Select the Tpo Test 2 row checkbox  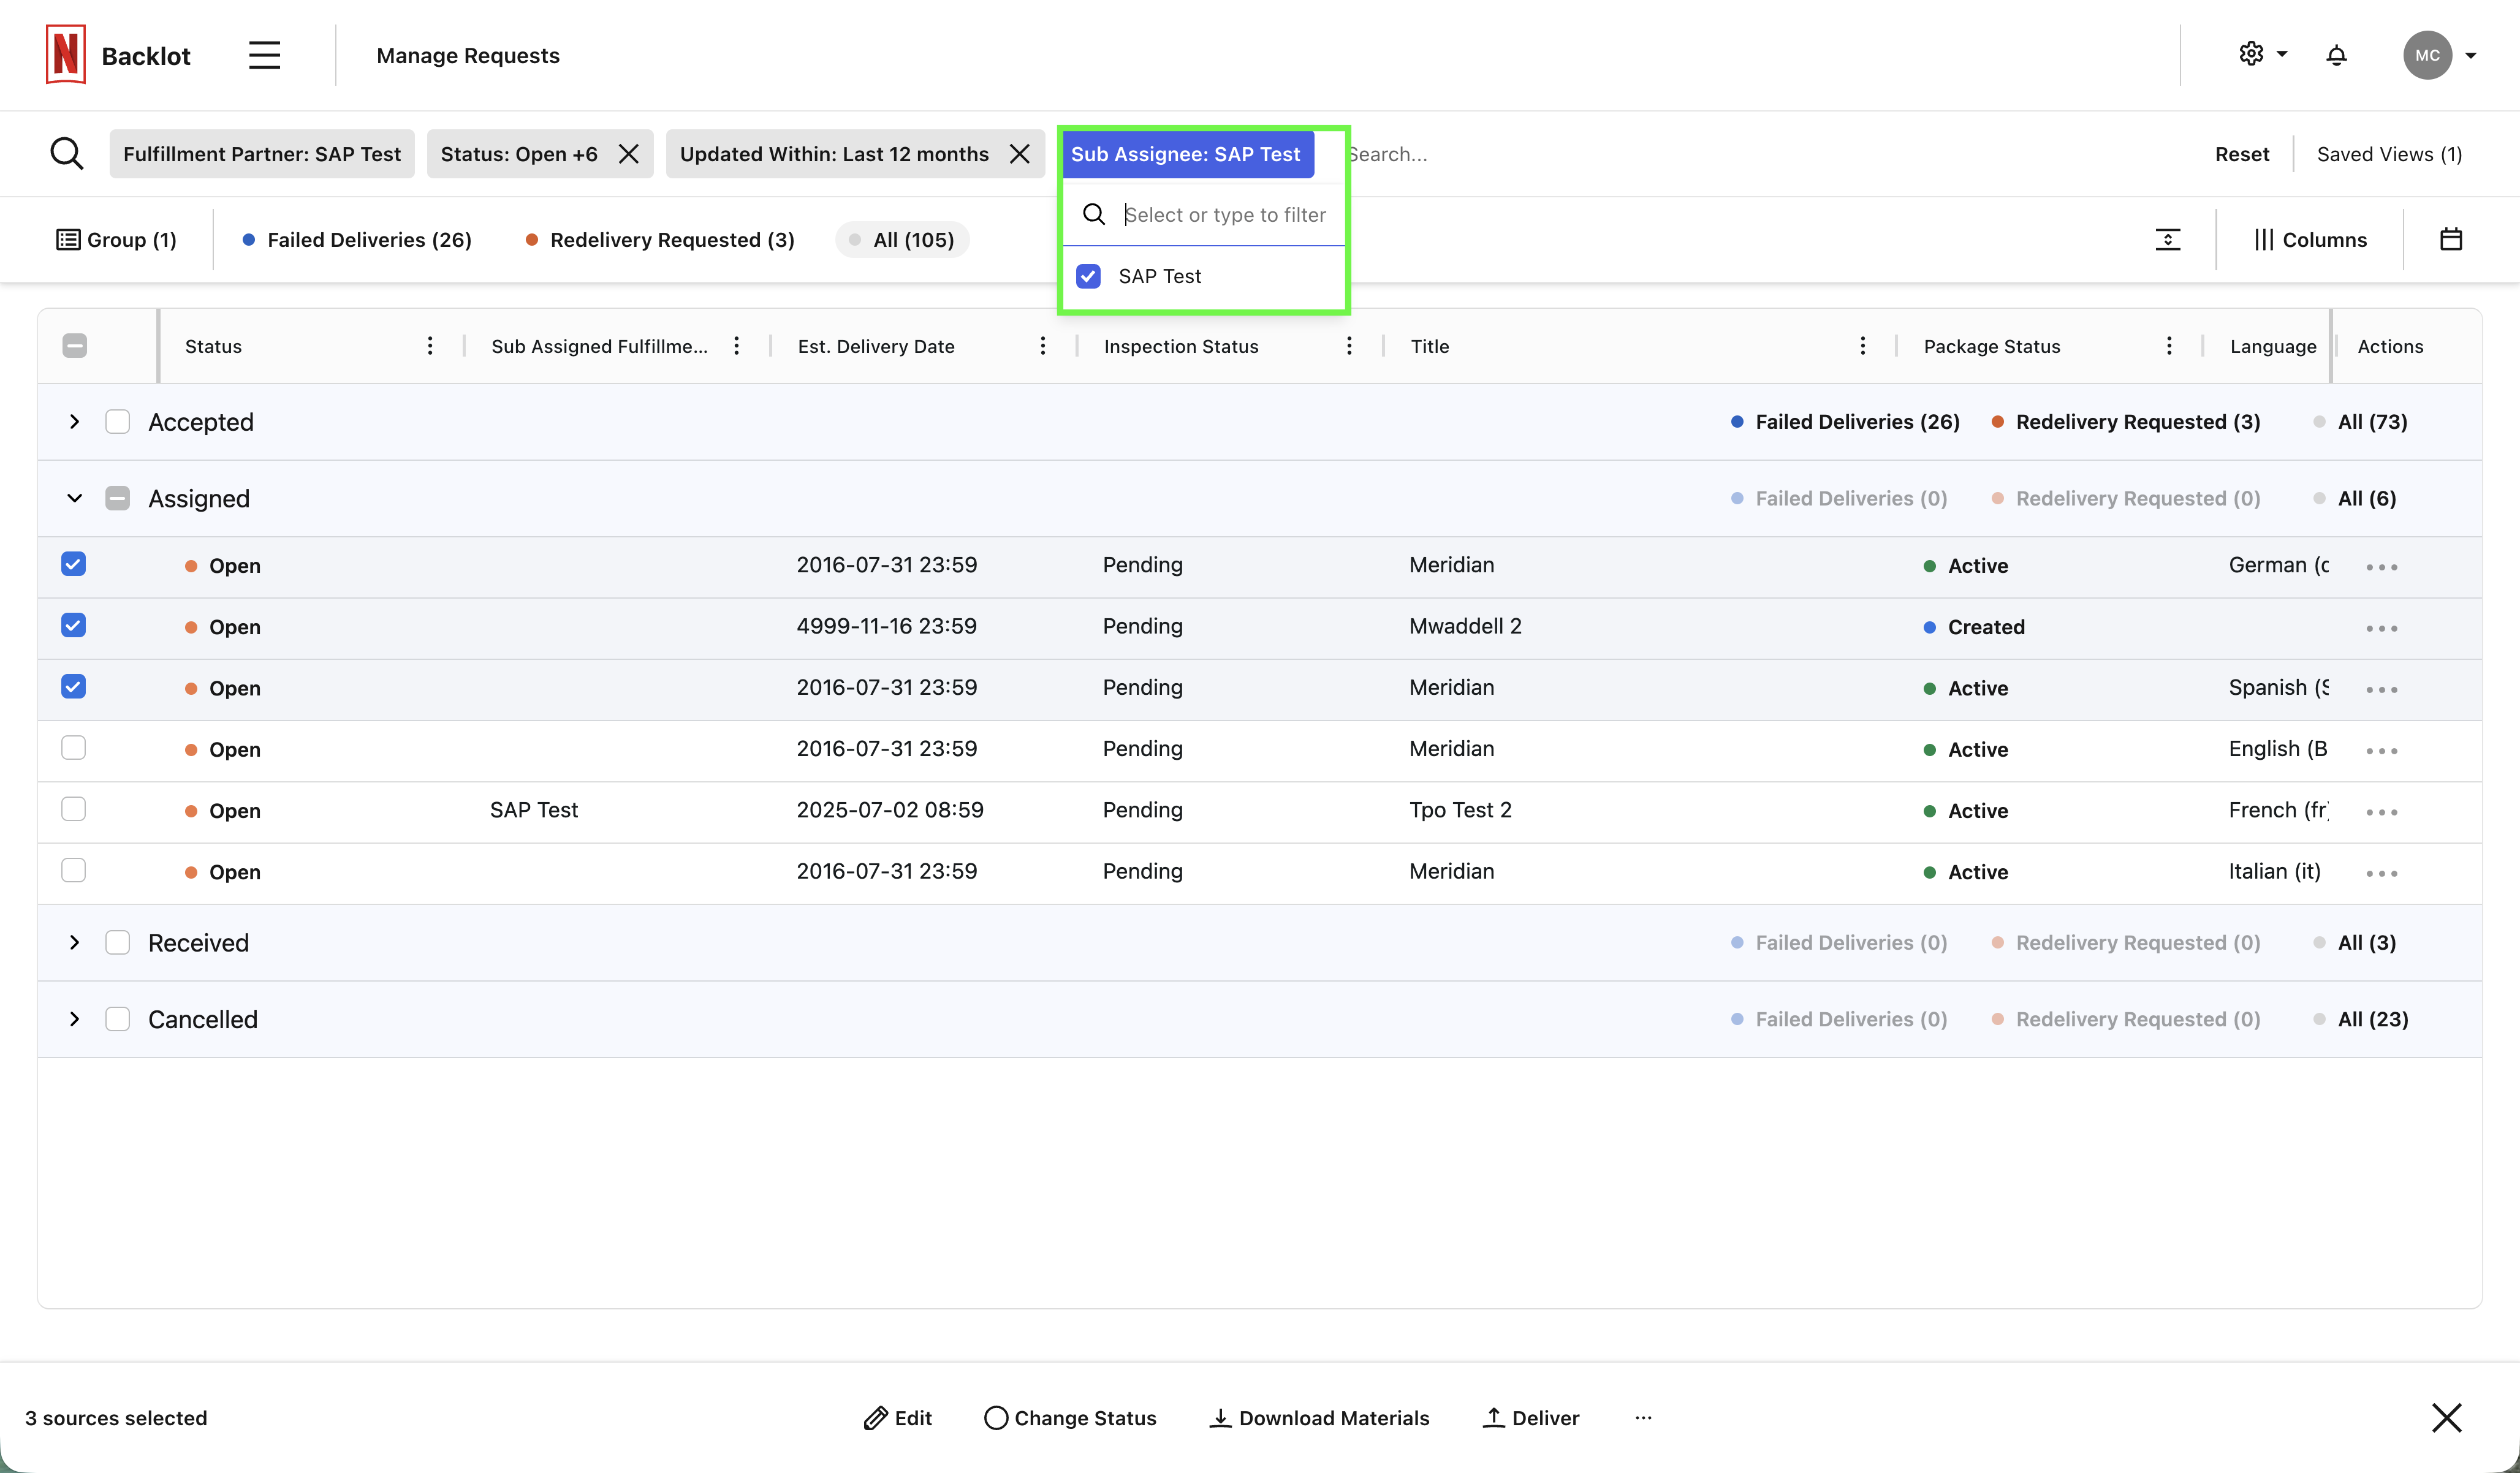tap(73, 809)
